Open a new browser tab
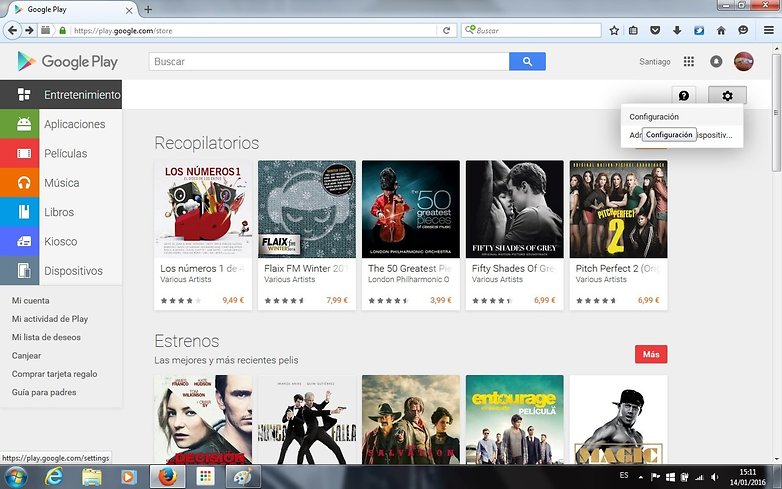This screenshot has width=782, height=489. pyautogui.click(x=148, y=9)
